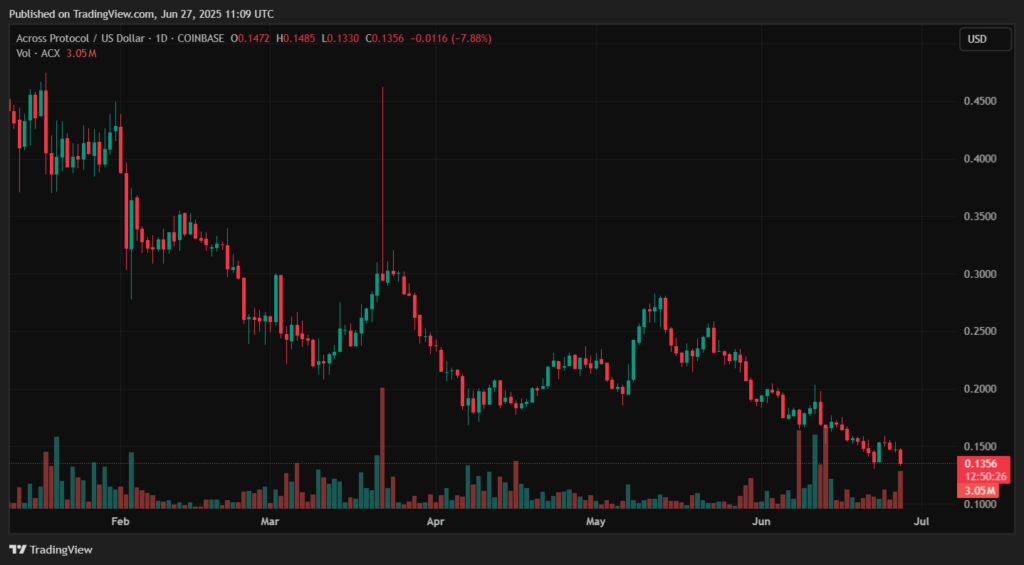
Task: Click the 0.4500 price axis label
Action: (977, 101)
